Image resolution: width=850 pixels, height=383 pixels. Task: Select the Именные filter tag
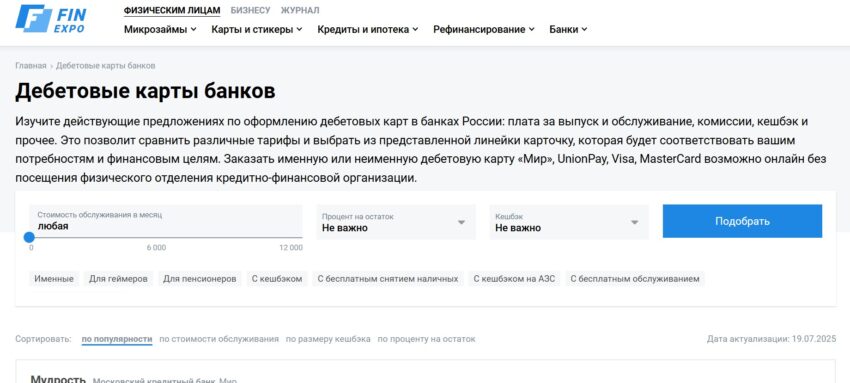tap(54, 279)
